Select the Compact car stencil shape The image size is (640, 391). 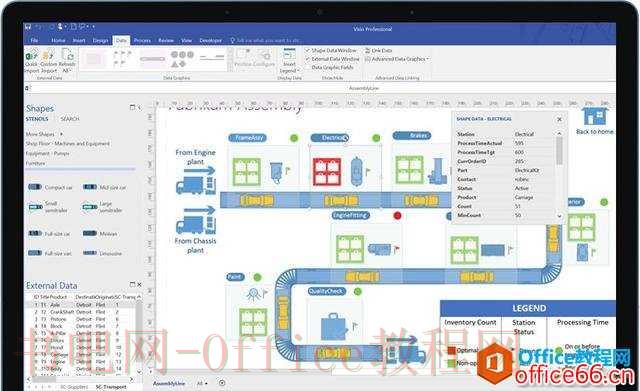coord(35,187)
